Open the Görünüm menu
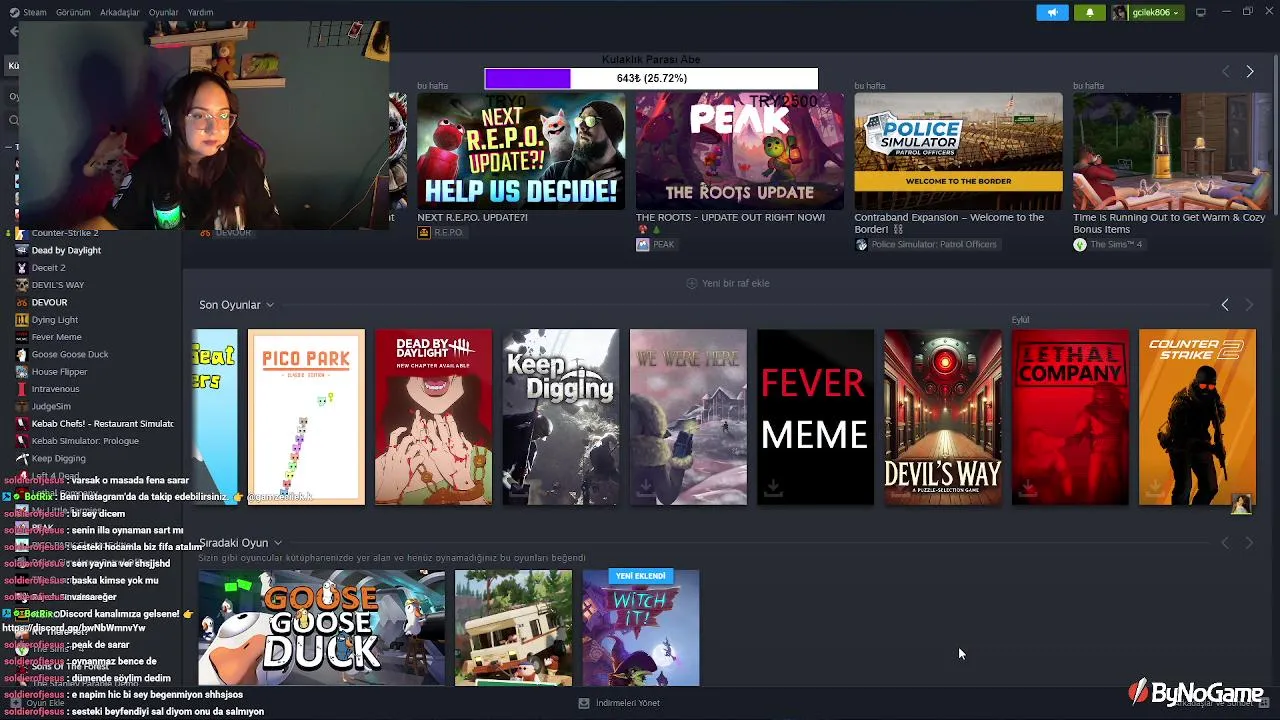Screen dimensions: 1280x720 click(73, 12)
